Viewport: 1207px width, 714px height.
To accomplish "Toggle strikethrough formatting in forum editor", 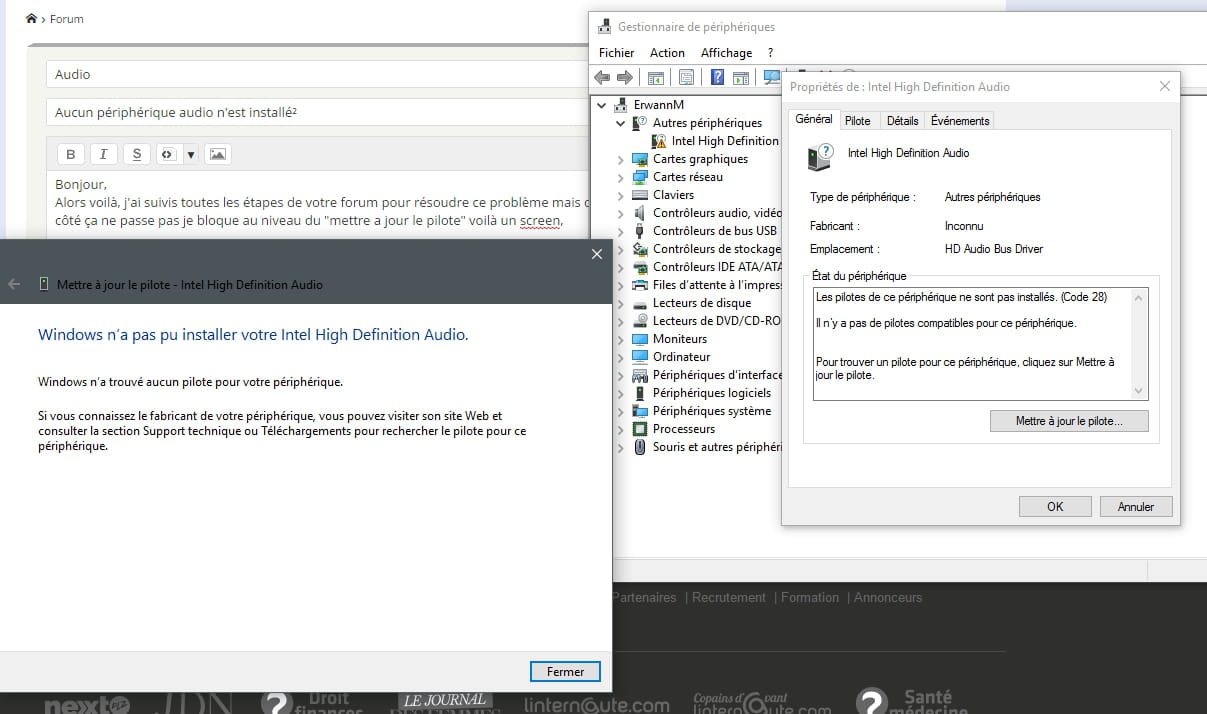I will tap(137, 154).
